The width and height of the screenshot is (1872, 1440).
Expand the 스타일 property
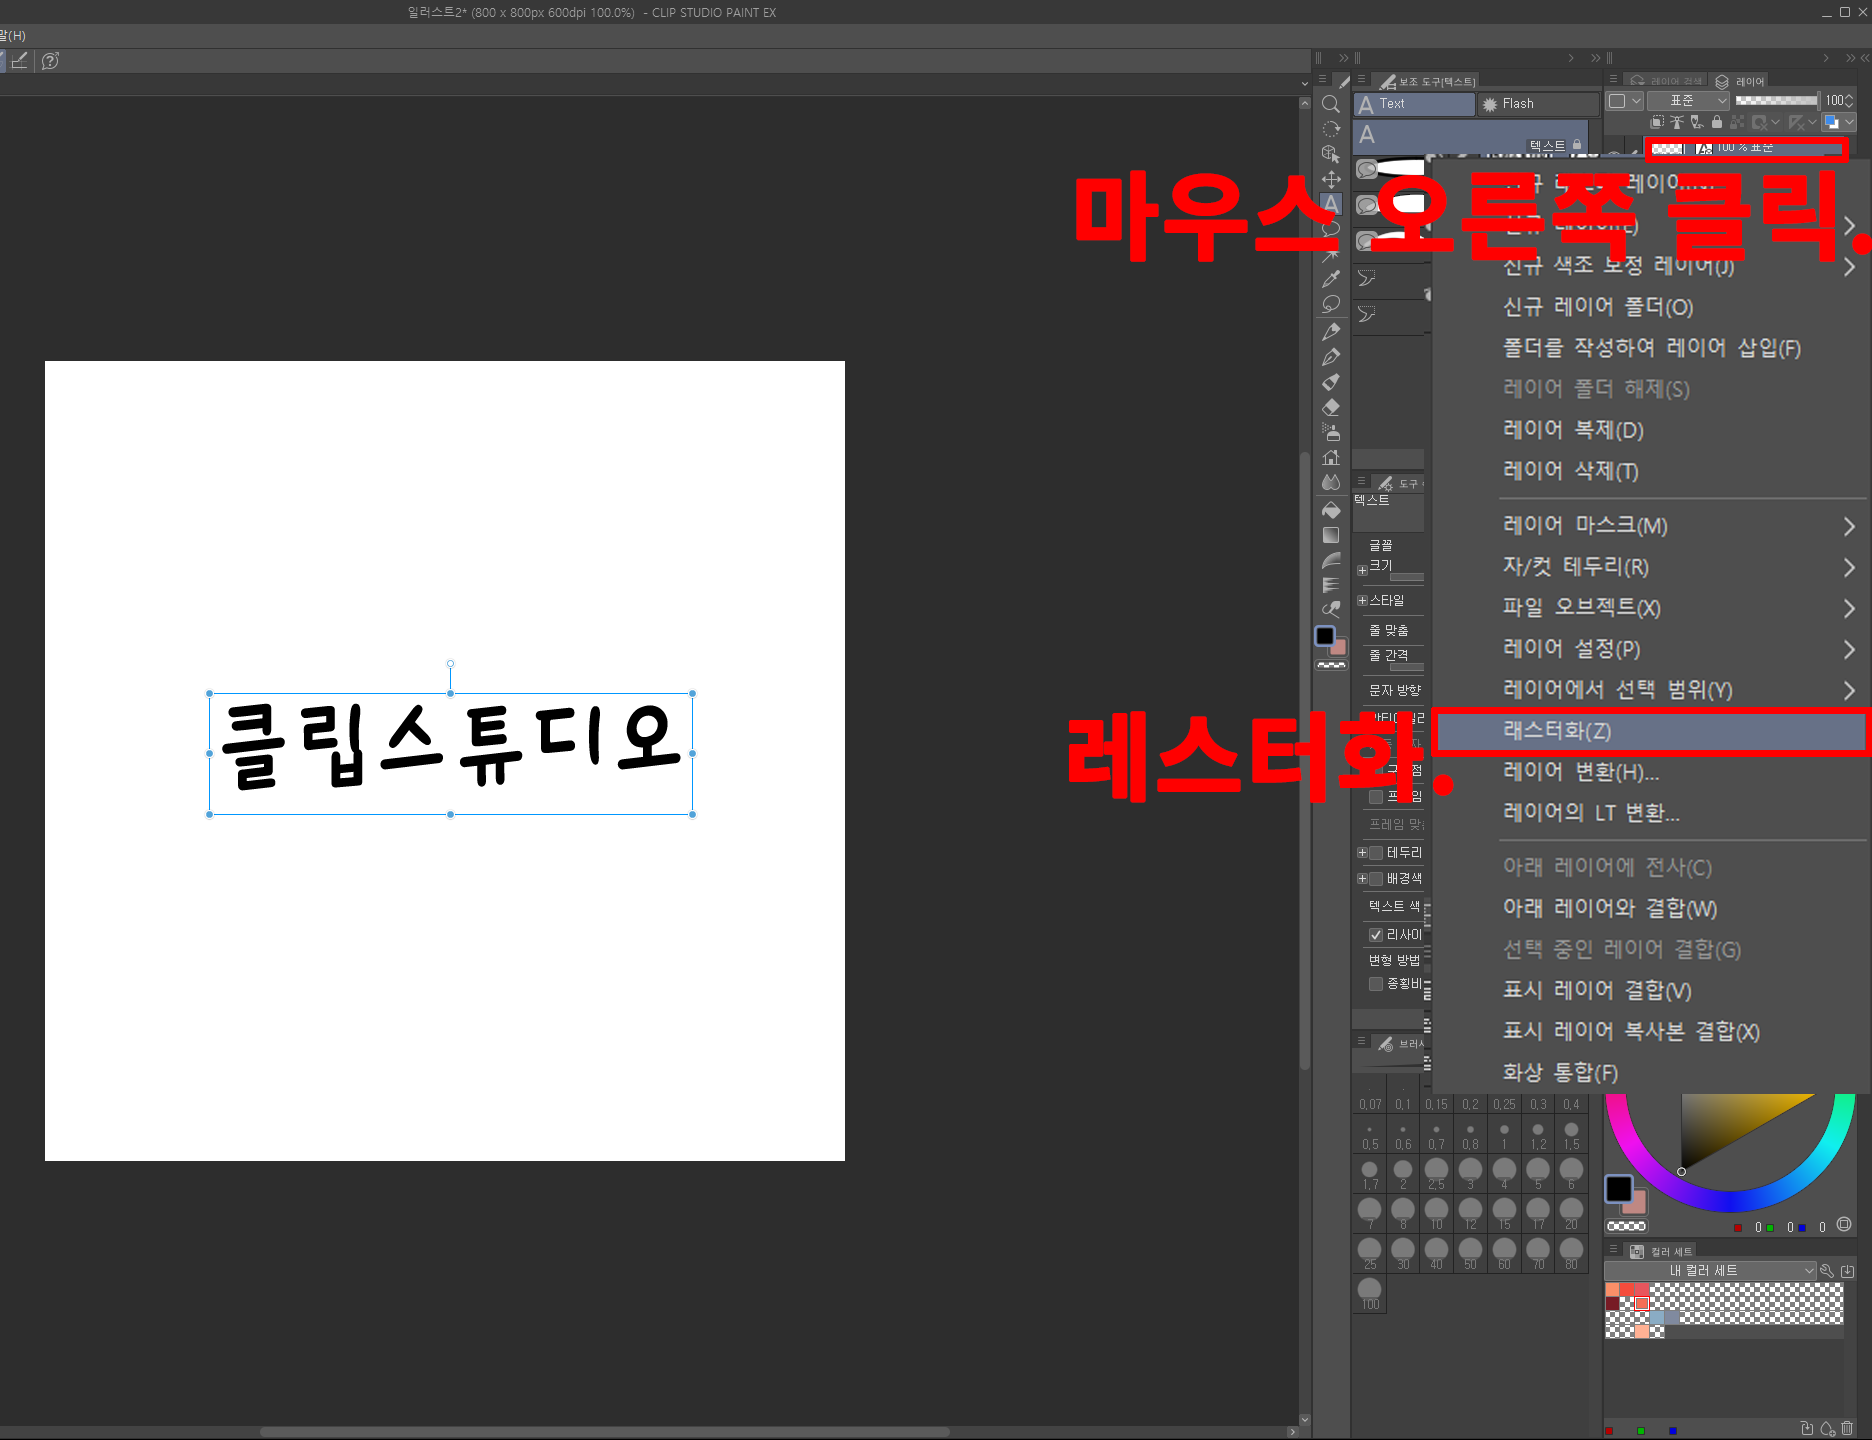pos(1362,601)
